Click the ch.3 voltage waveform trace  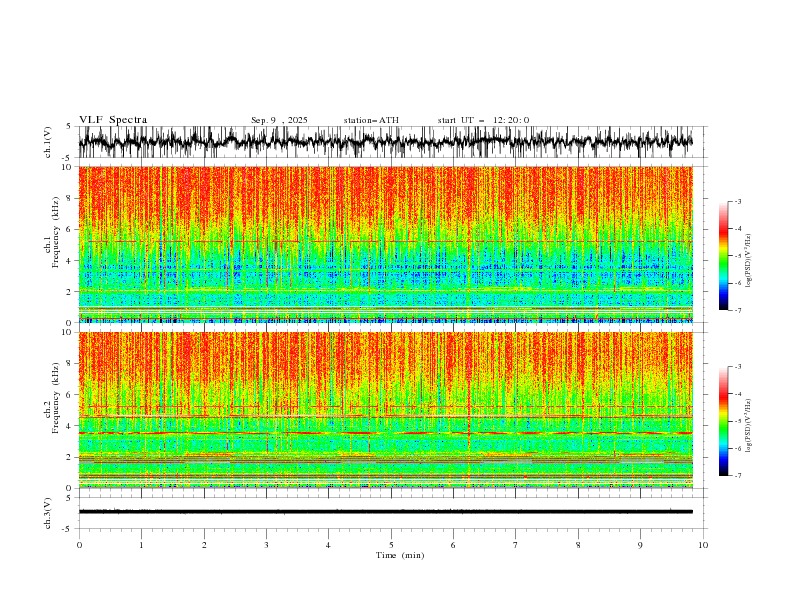[x=386, y=512]
